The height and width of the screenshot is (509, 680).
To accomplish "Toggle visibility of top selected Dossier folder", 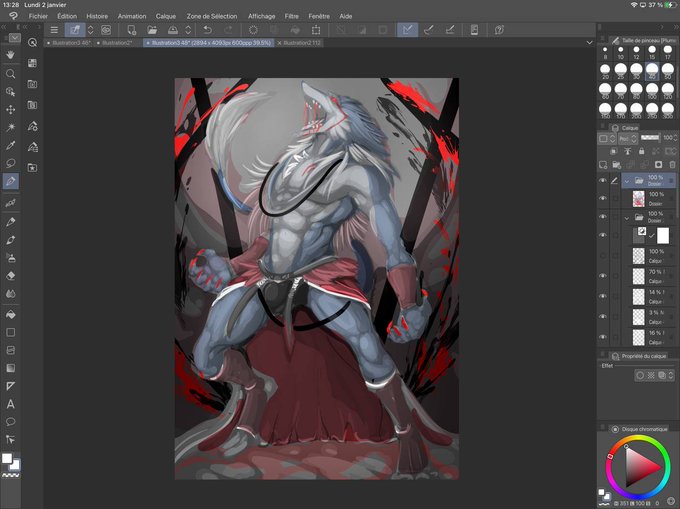I will point(603,180).
